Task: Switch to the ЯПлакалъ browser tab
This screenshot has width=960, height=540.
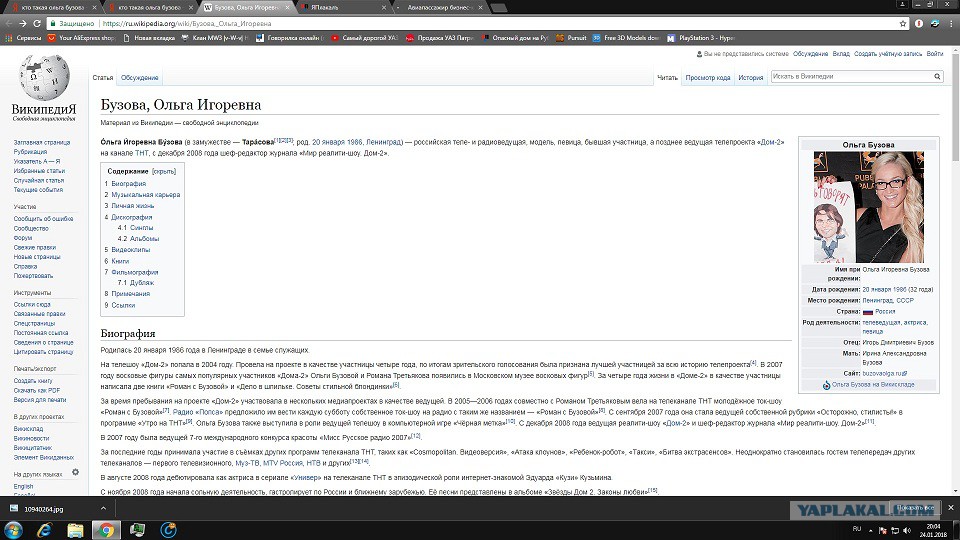Action: coord(343,7)
